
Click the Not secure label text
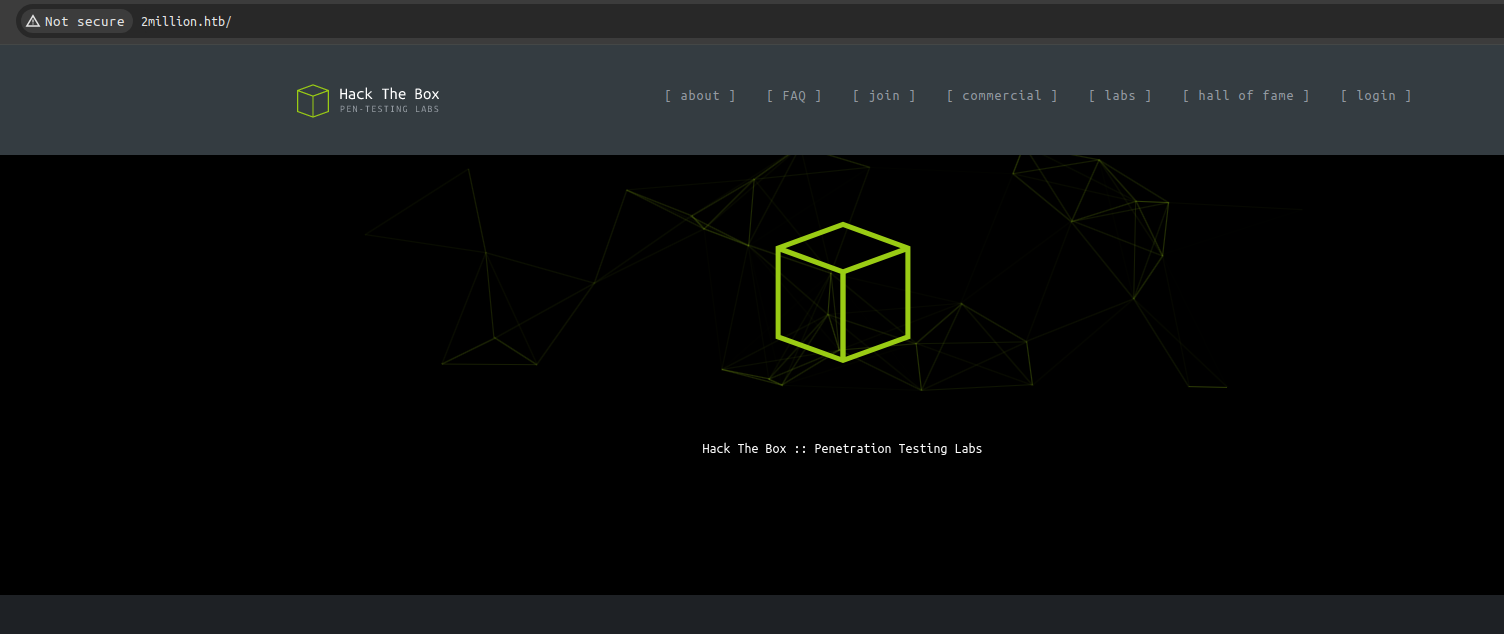pyautogui.click(x=85, y=21)
